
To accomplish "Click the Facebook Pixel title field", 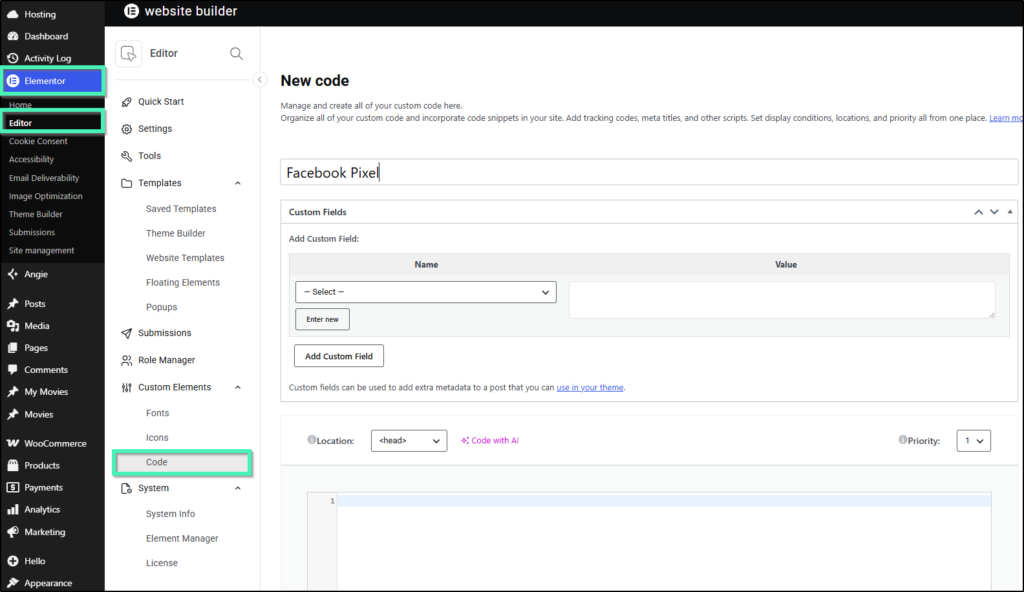I will point(649,173).
